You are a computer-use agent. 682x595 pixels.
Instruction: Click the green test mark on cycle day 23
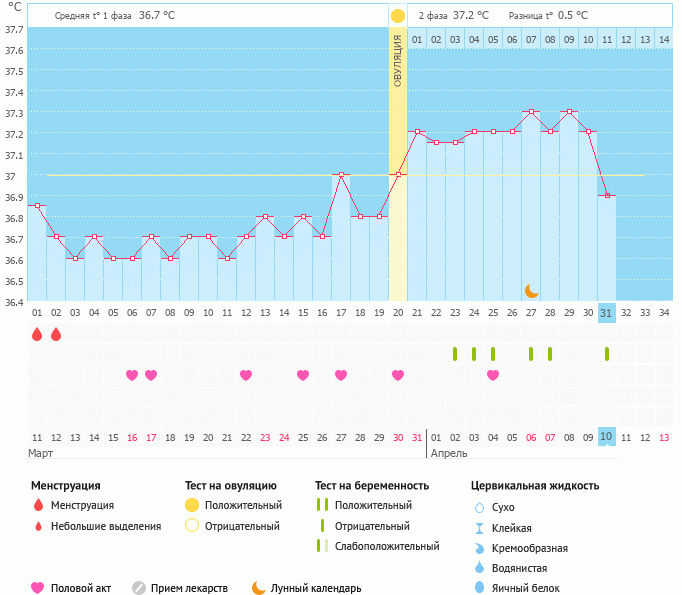pyautogui.click(x=455, y=354)
